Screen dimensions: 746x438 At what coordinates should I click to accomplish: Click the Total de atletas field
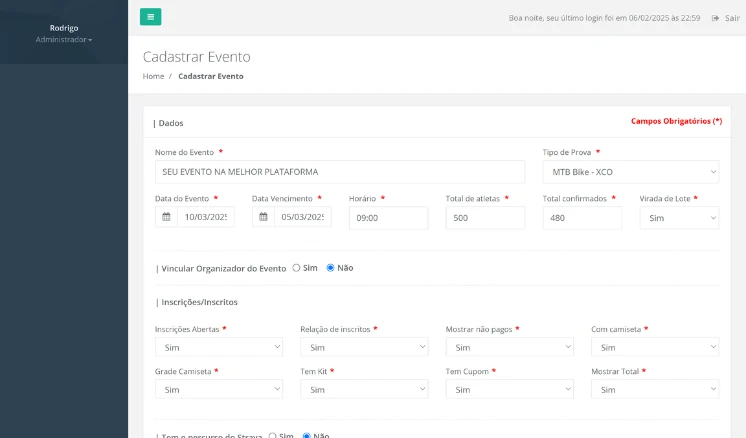(x=485, y=218)
